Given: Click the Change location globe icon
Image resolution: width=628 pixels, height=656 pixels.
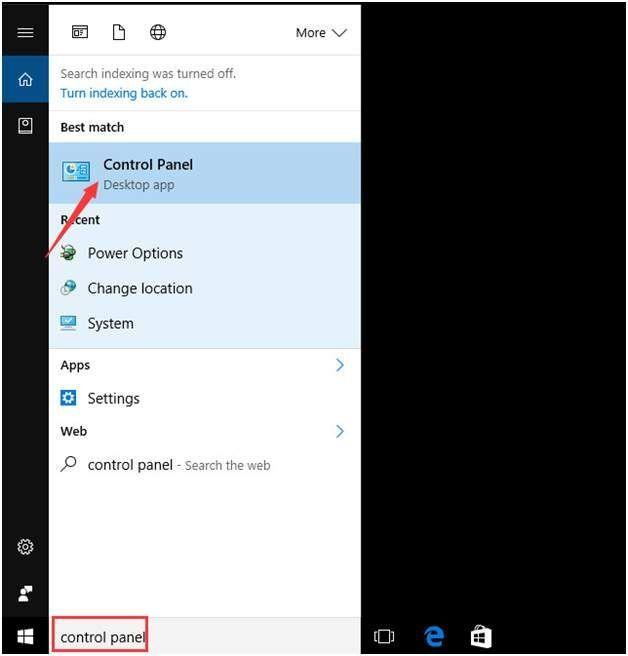Looking at the screenshot, I should pyautogui.click(x=68, y=288).
